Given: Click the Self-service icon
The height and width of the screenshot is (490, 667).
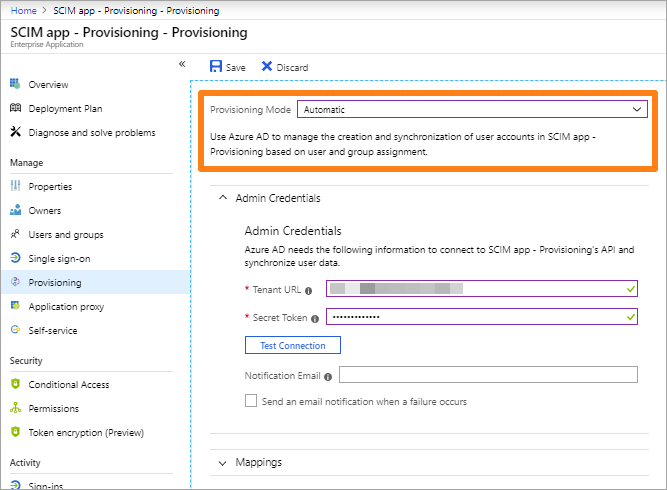Looking at the screenshot, I should point(15,330).
